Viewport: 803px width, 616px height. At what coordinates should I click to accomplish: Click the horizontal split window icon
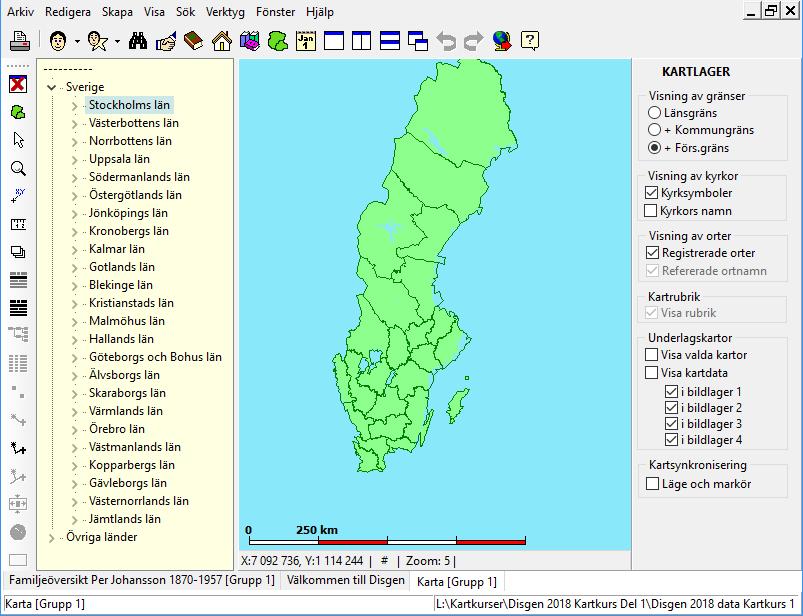390,40
